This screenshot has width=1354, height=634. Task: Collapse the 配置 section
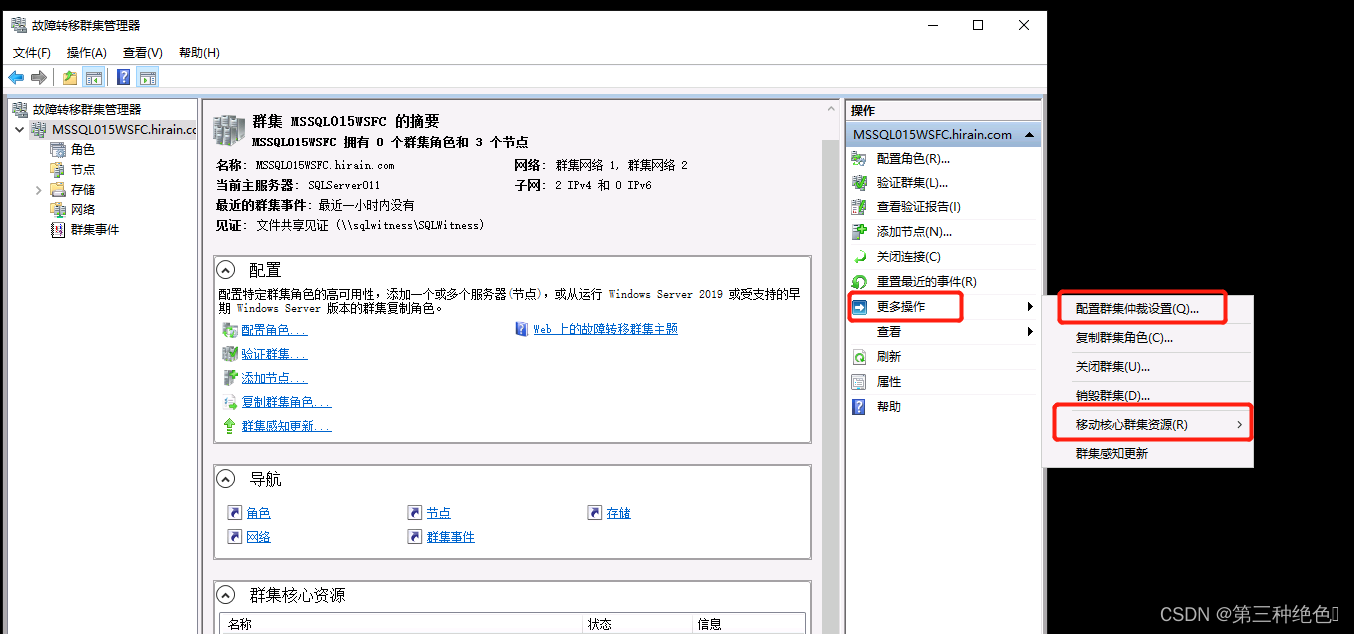point(227,270)
